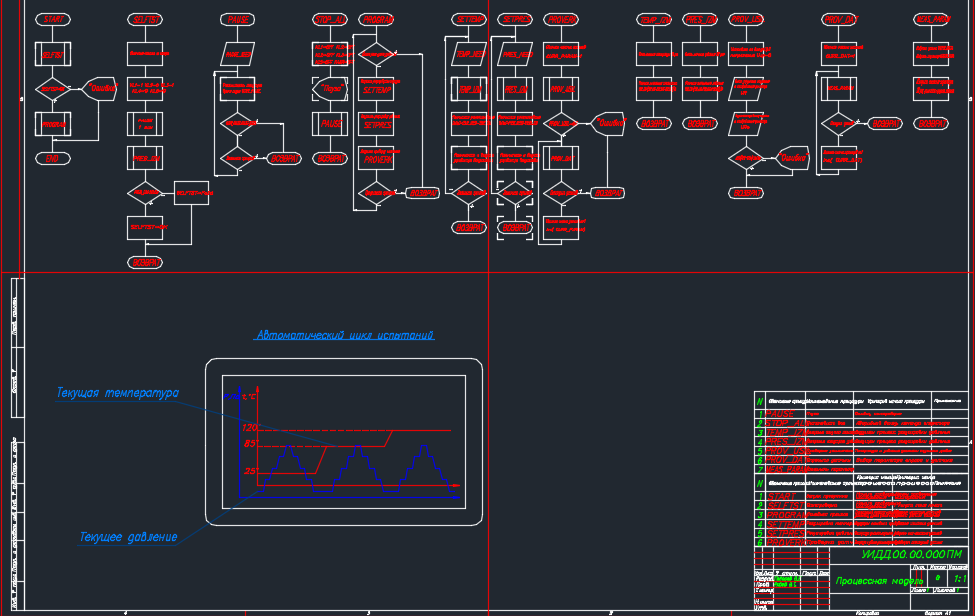Click the 1:1 scale cell in title block

coord(960,578)
